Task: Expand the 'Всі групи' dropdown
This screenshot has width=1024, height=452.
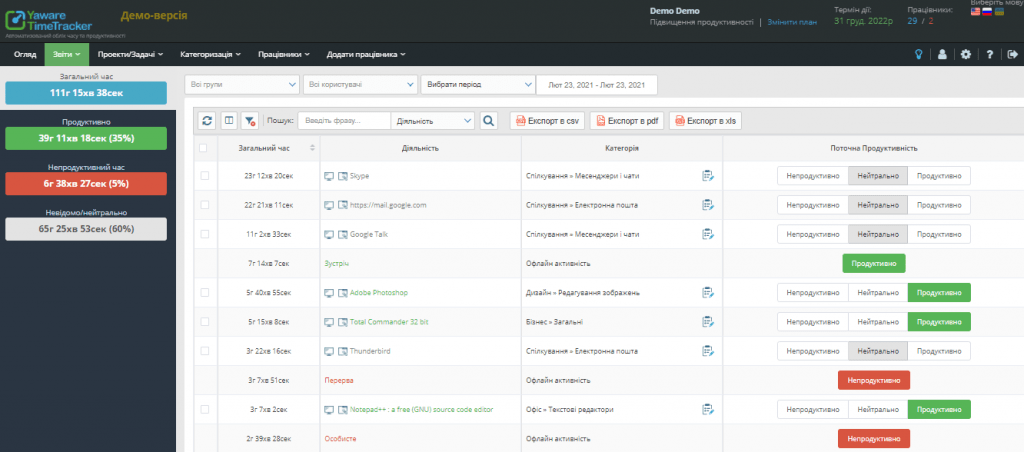Action: tap(242, 85)
